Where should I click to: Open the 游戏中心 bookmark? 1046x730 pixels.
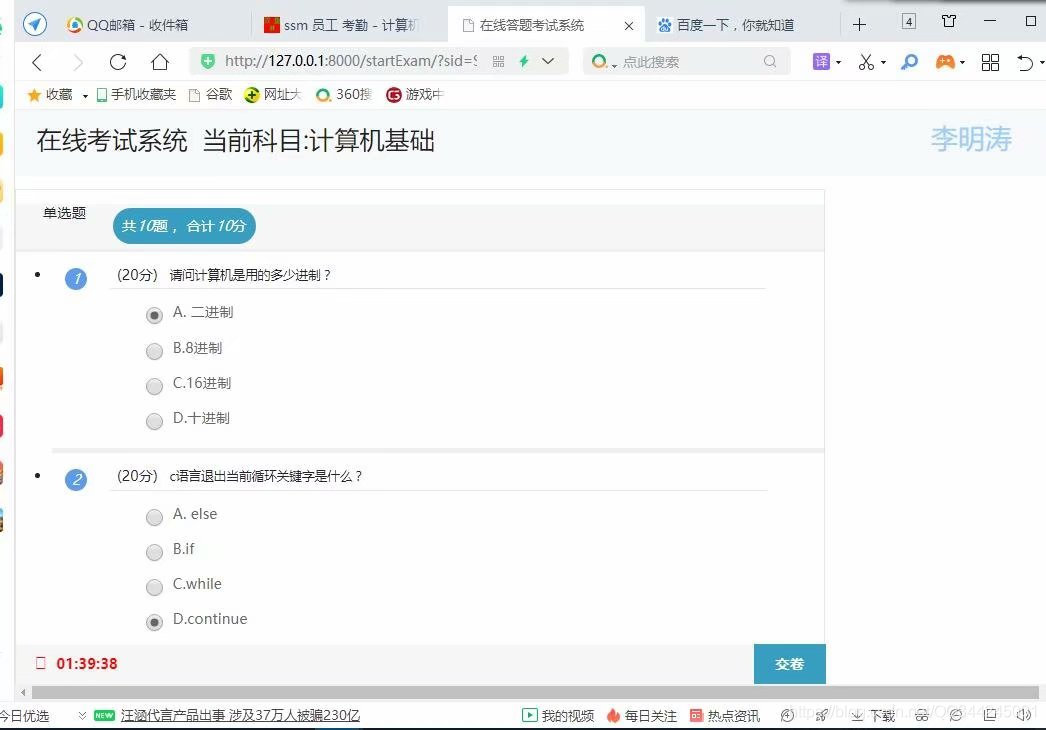coord(414,95)
